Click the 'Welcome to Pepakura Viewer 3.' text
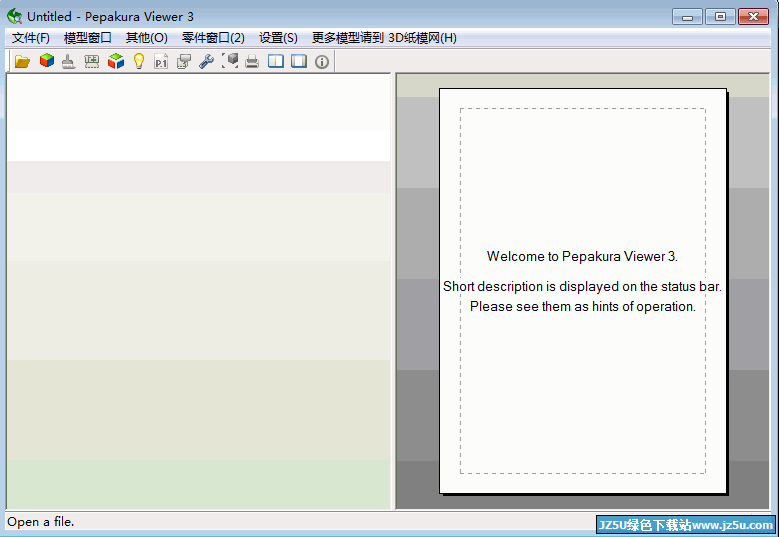The width and height of the screenshot is (779, 537). [582, 256]
